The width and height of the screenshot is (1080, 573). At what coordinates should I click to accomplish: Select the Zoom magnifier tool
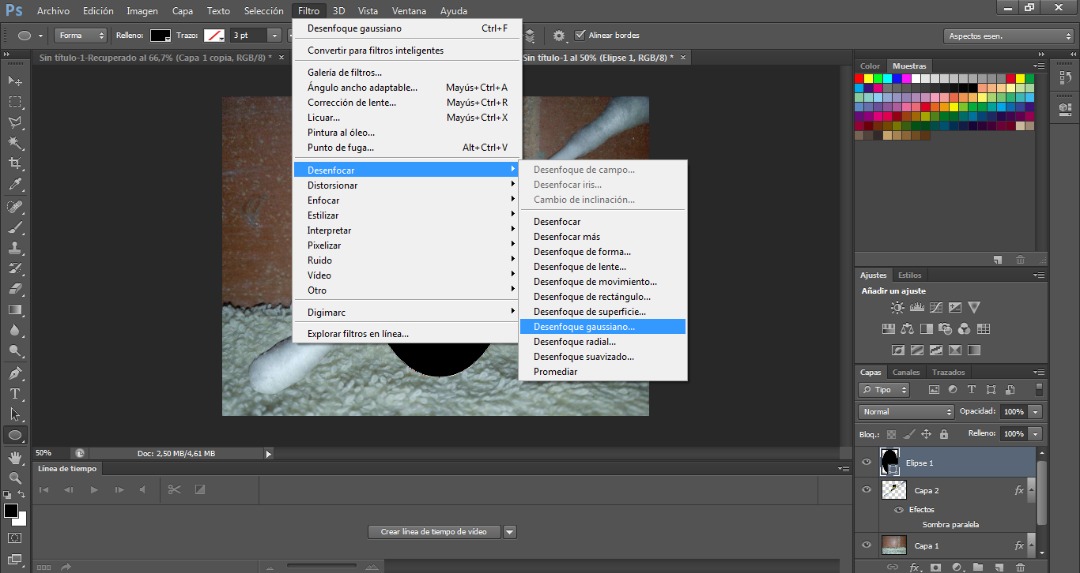pyautogui.click(x=15, y=478)
